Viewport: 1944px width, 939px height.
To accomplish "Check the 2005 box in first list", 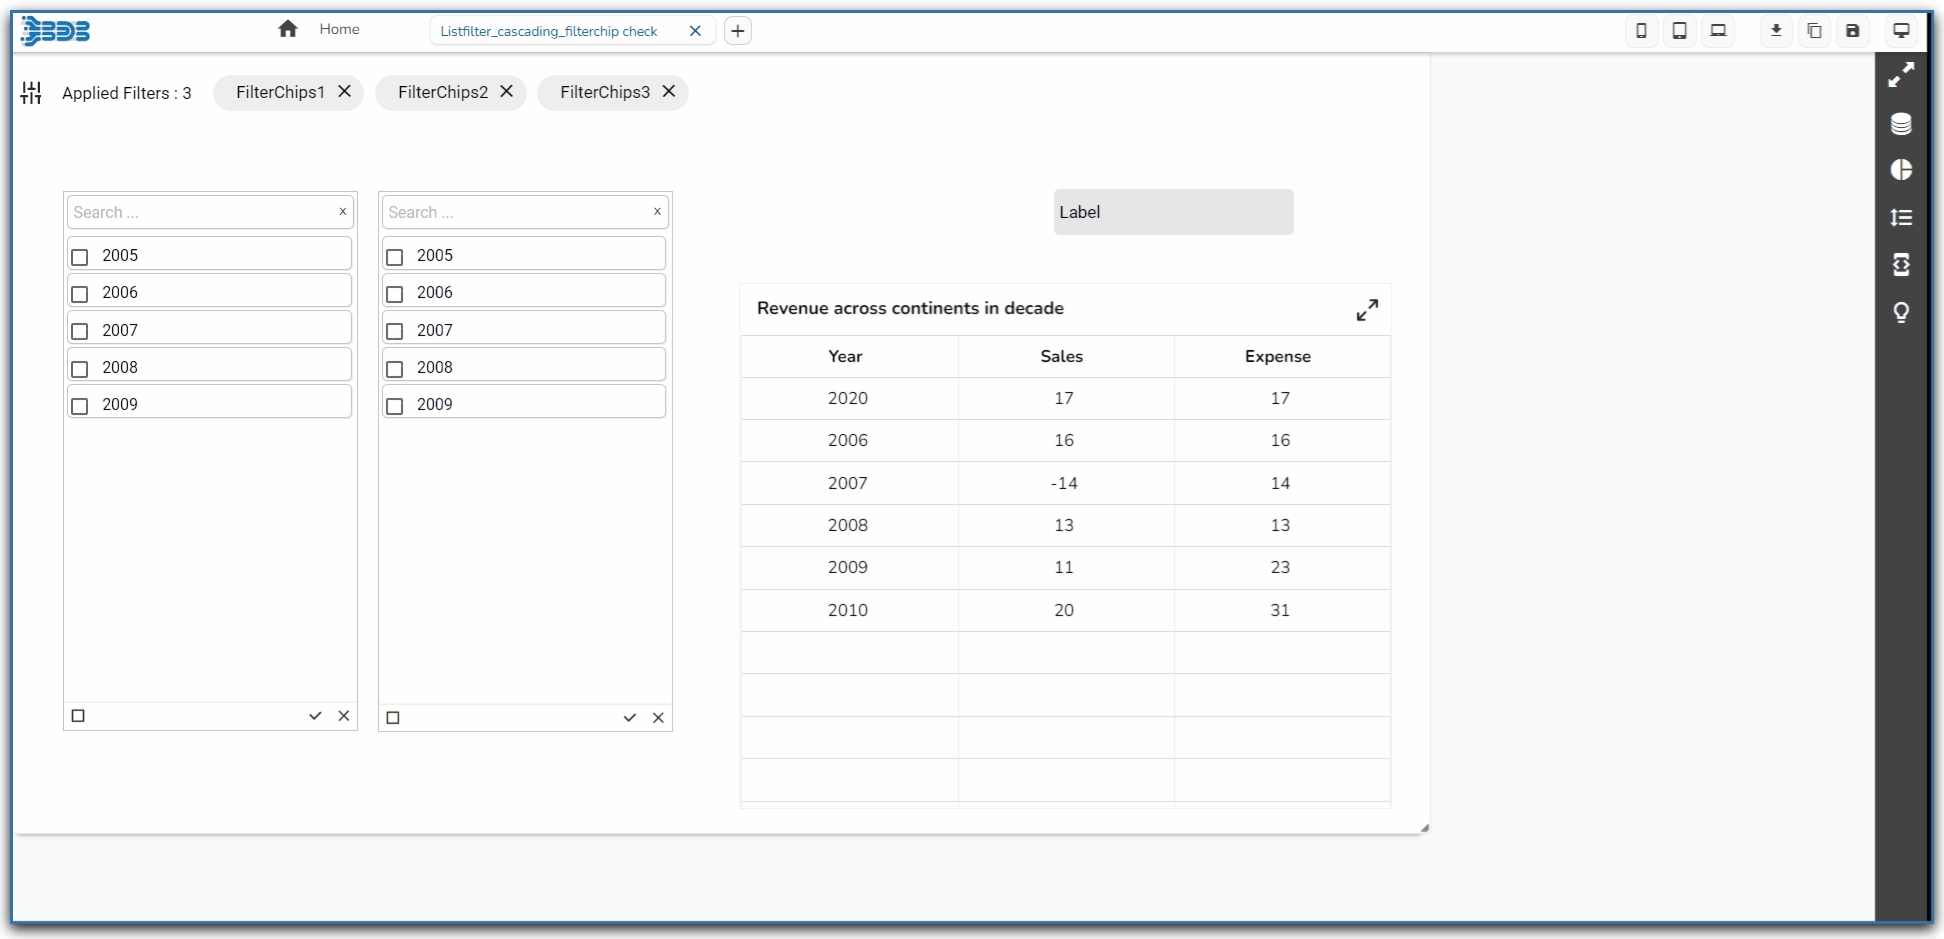I will pyautogui.click(x=80, y=257).
